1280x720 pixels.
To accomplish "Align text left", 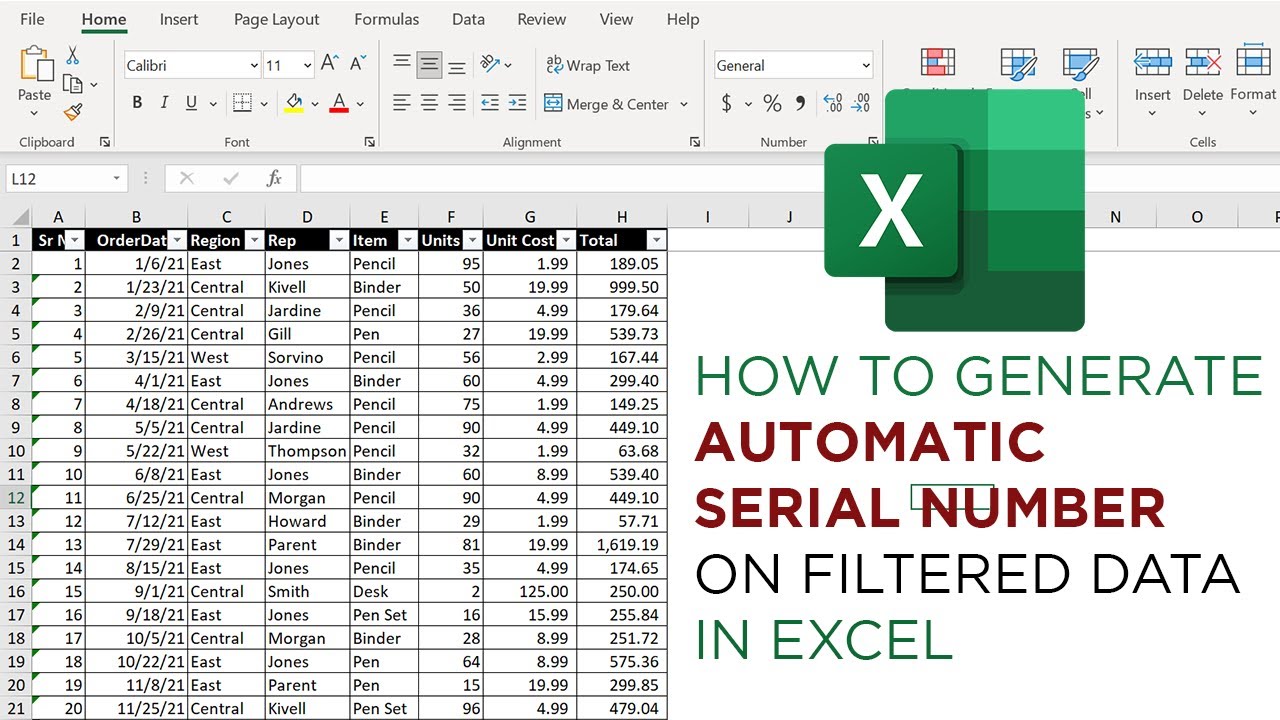I will 402,103.
